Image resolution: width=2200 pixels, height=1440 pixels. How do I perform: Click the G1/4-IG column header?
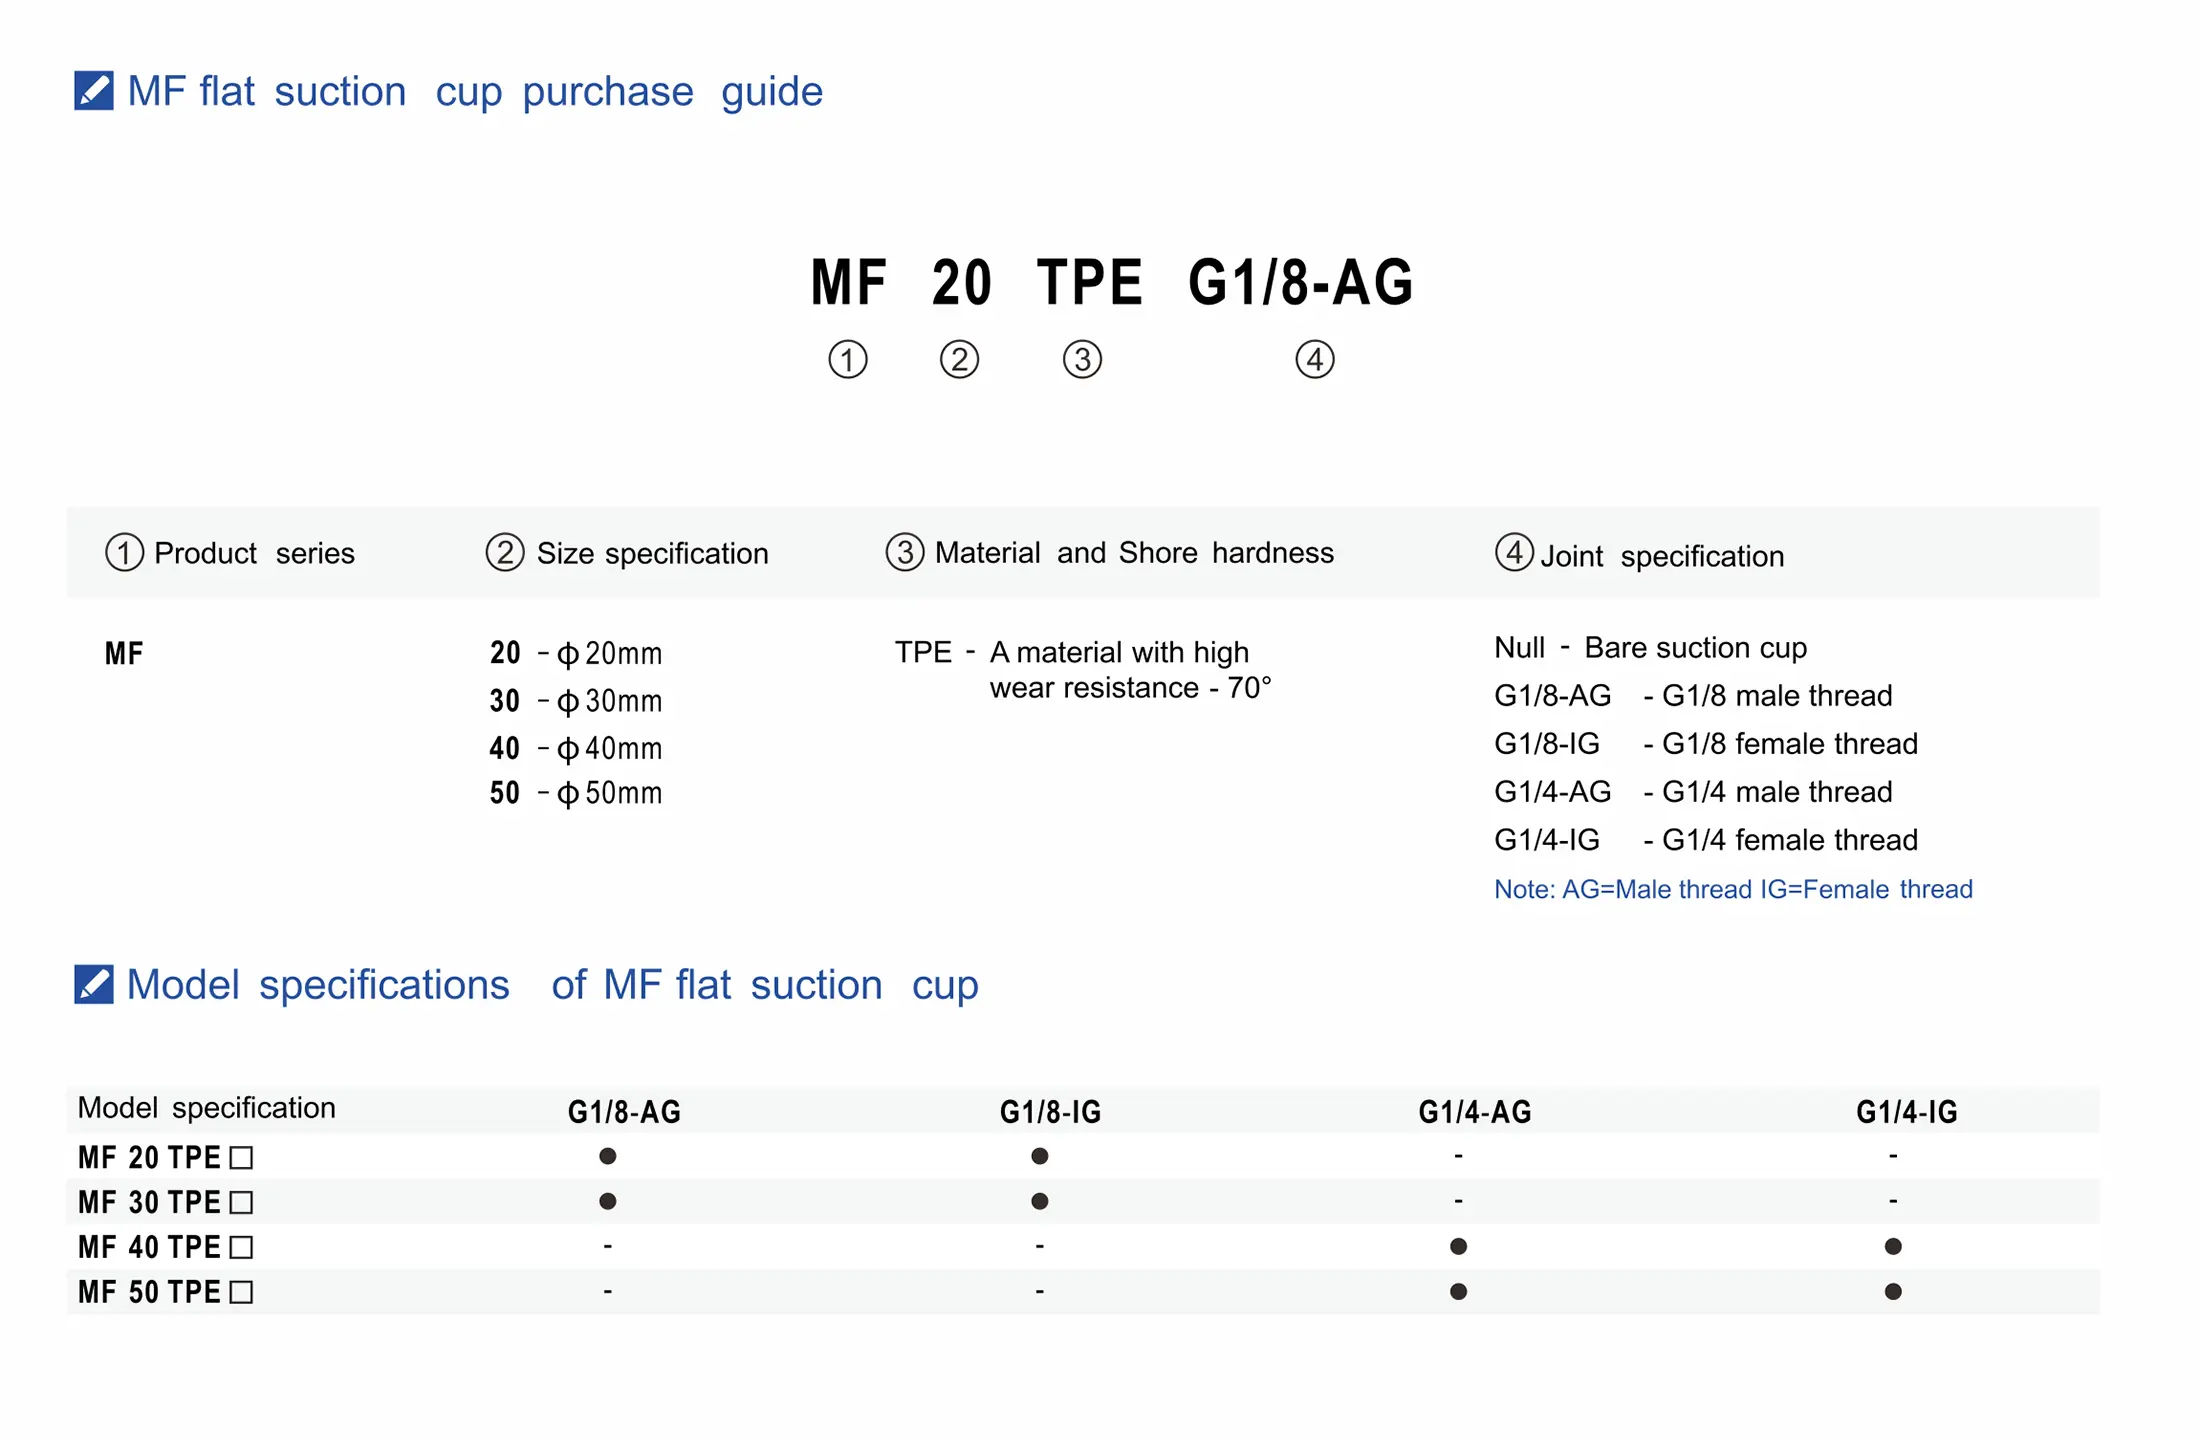[1906, 1112]
